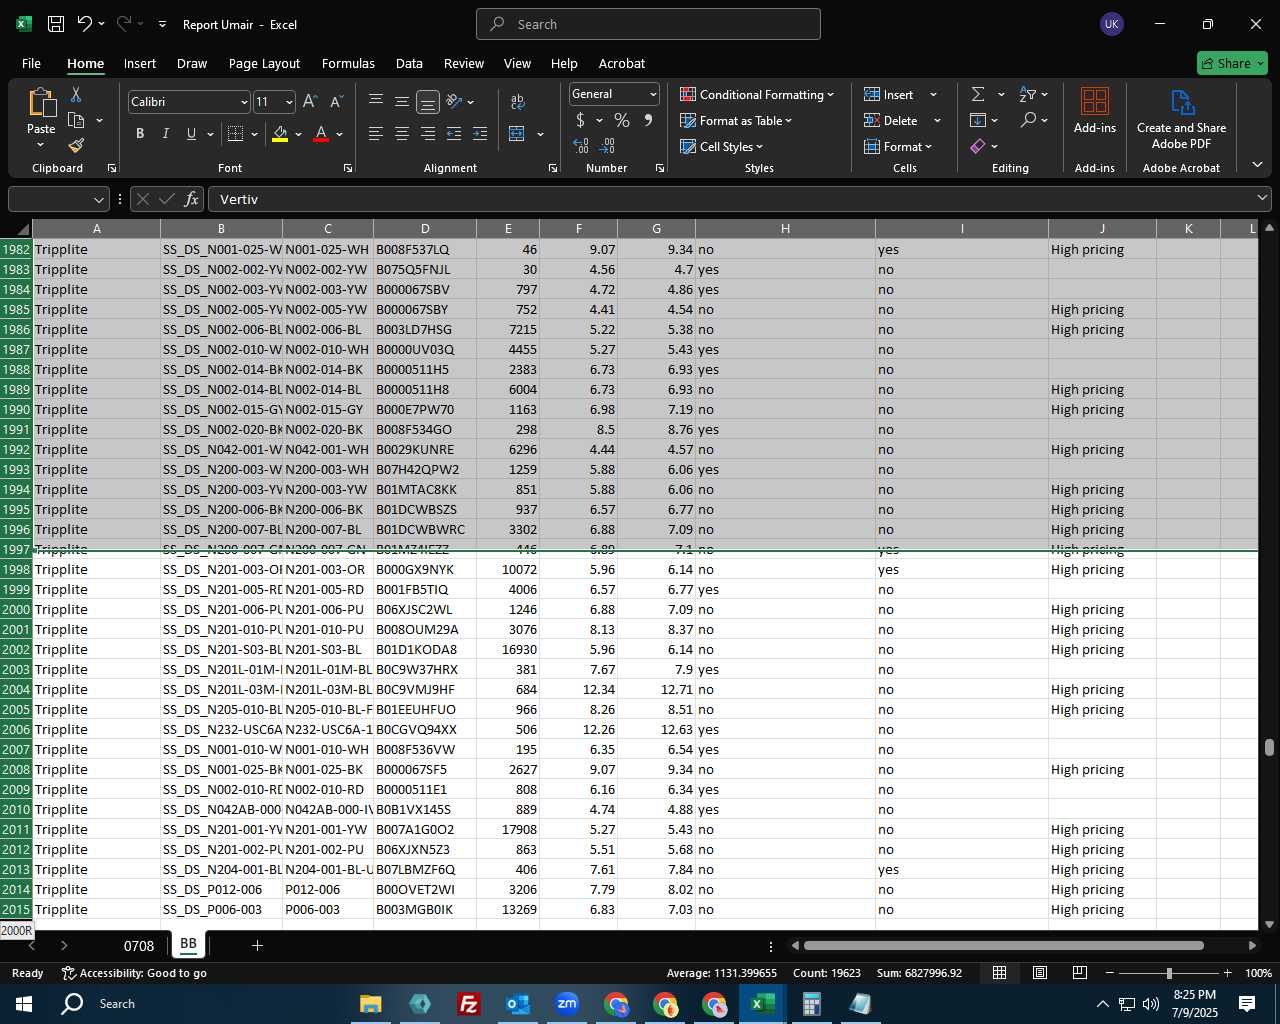Open the Name Box dropdown arrow
The height and width of the screenshot is (1024, 1280).
(98, 199)
